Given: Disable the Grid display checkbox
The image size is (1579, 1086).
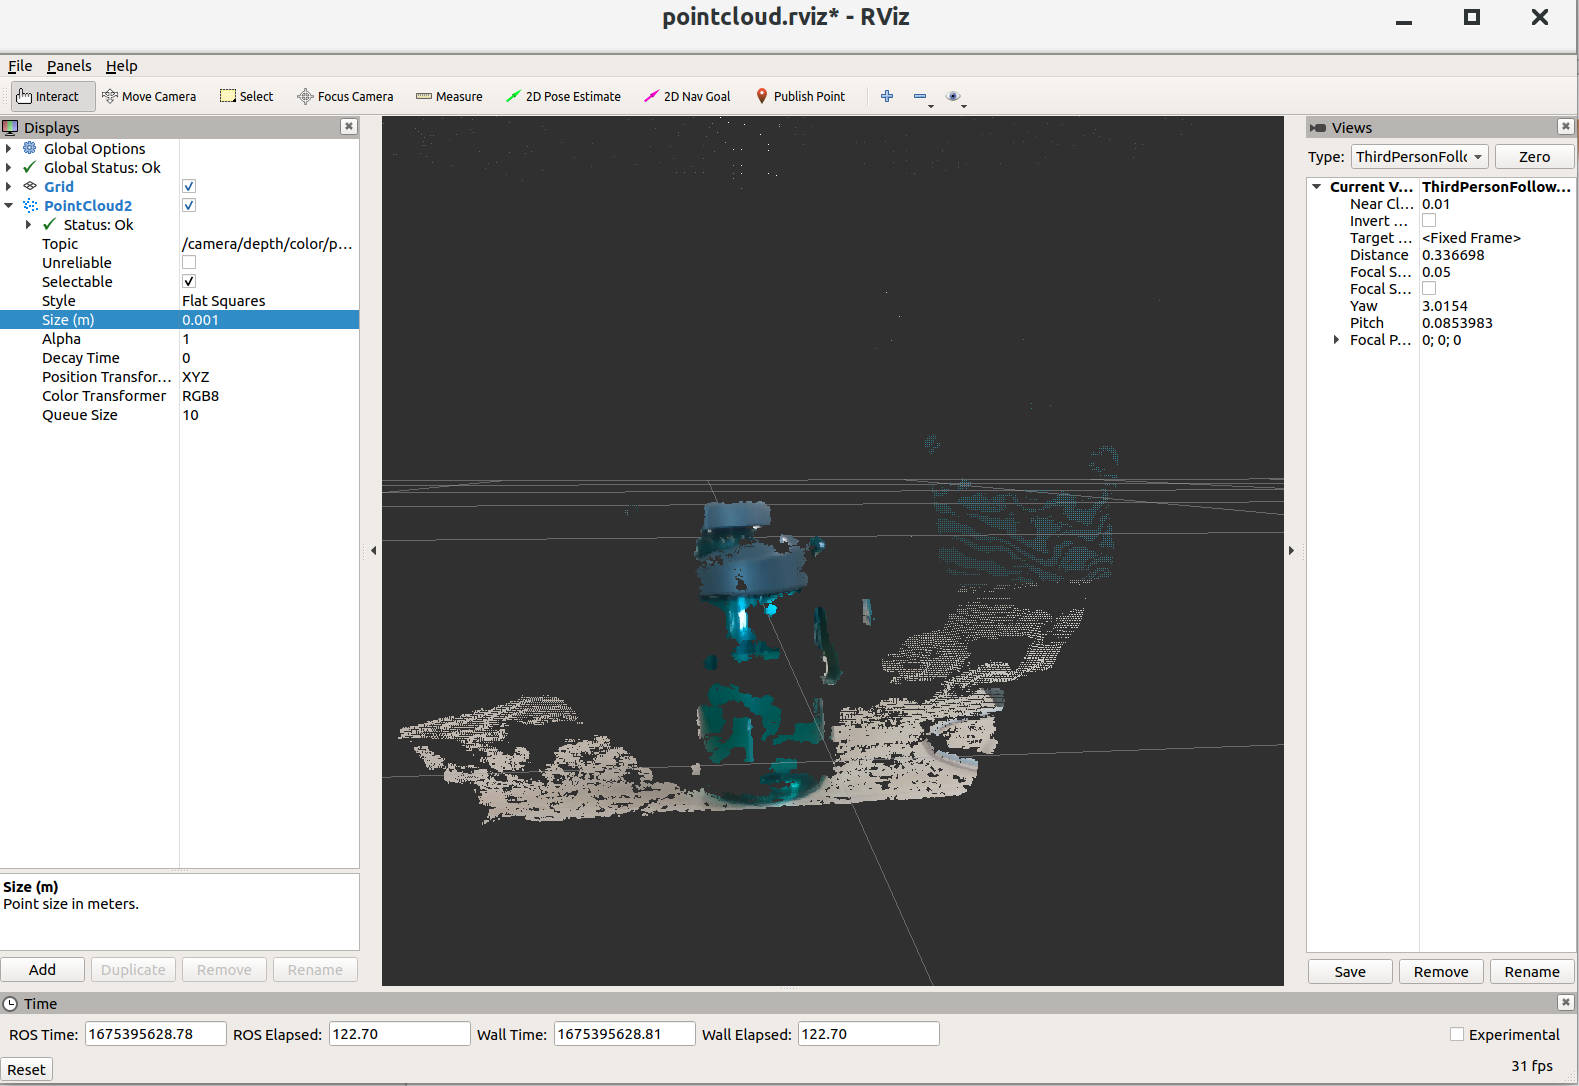Looking at the screenshot, I should 189,187.
